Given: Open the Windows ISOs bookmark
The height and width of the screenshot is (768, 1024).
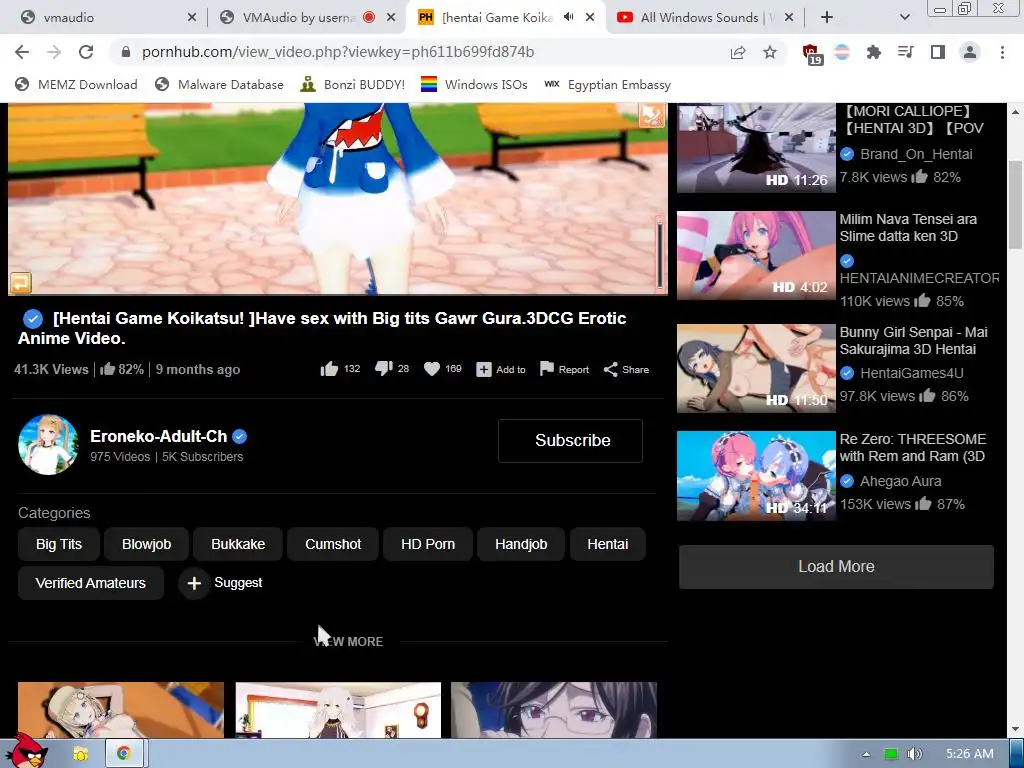Looking at the screenshot, I should 474,85.
